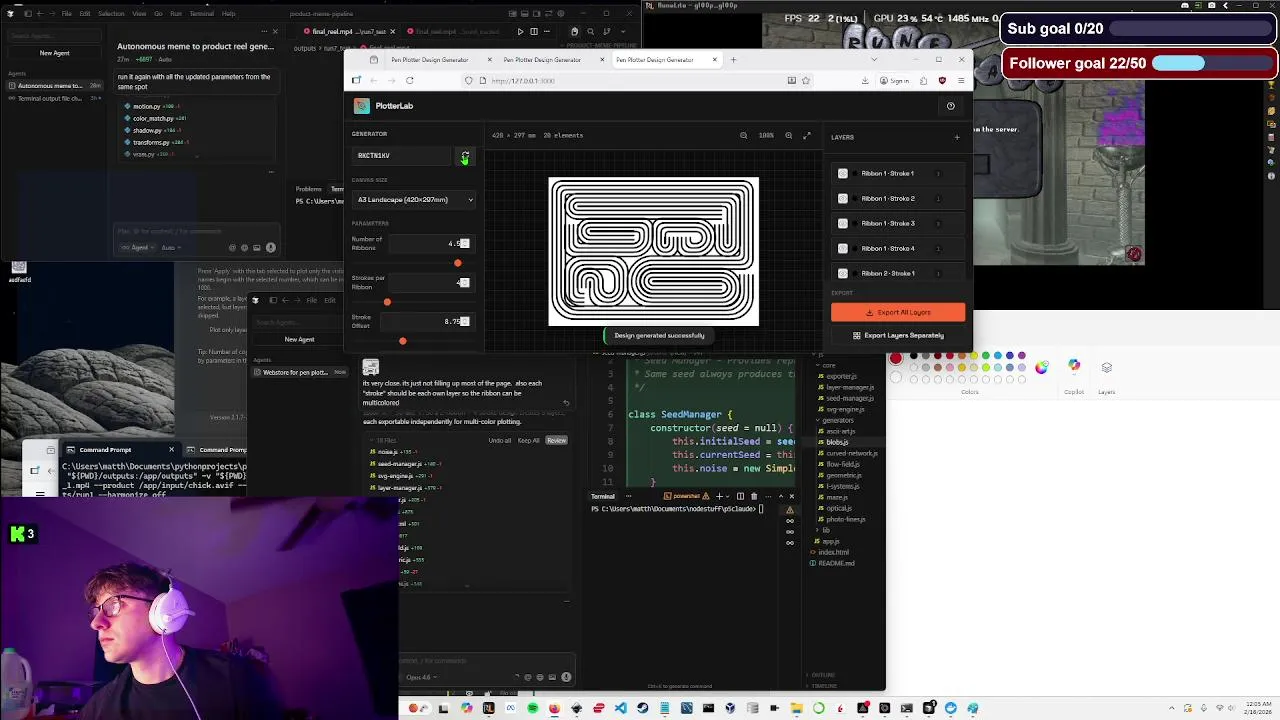Screen dimensions: 1280x720
Task: Run the file with play icon in top editor
Action: 520,31
